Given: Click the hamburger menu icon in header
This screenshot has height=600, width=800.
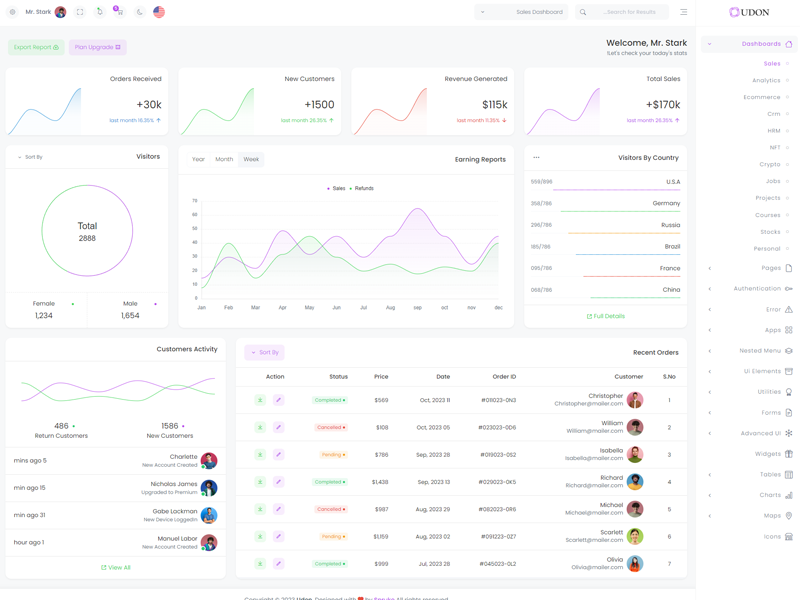Looking at the screenshot, I should 684,12.
